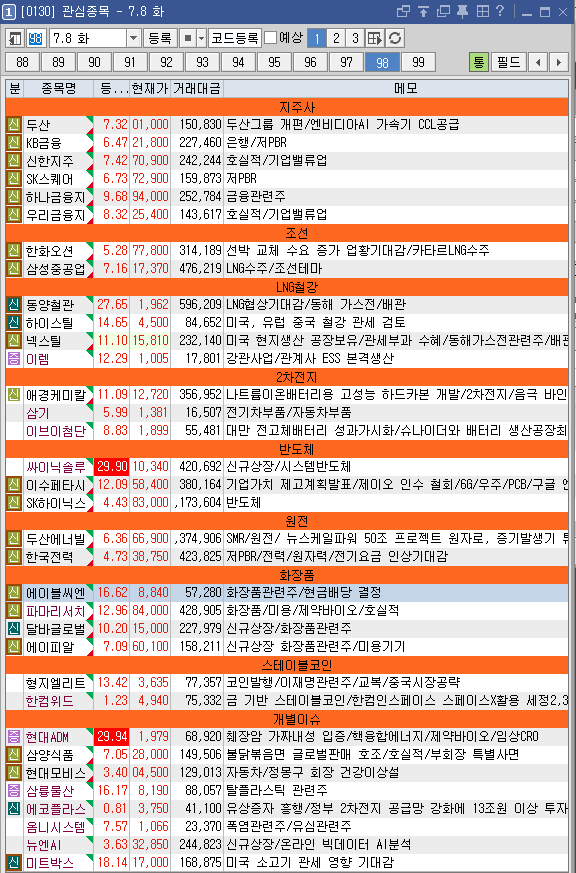576x873 pixels.
Task: Toggle the left side panel icon
Action: 14,38
